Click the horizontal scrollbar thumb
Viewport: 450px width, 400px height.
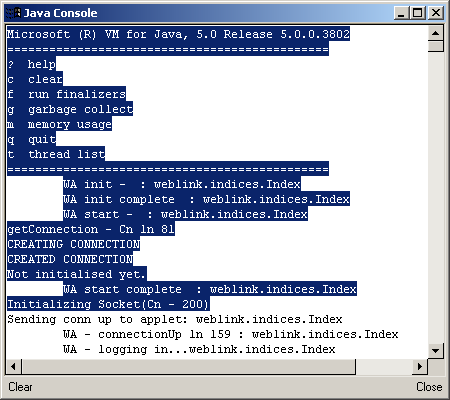[189, 367]
